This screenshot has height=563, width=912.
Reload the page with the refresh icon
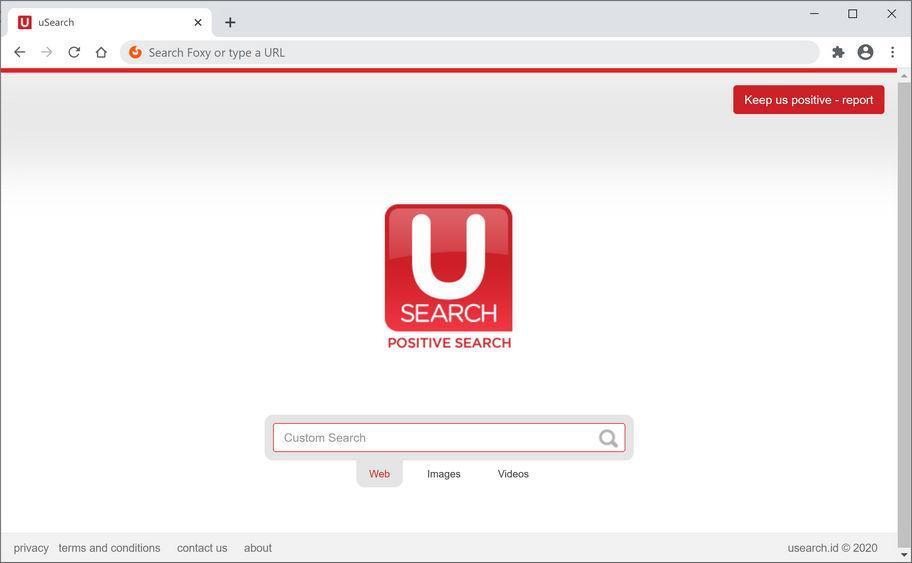[74, 52]
